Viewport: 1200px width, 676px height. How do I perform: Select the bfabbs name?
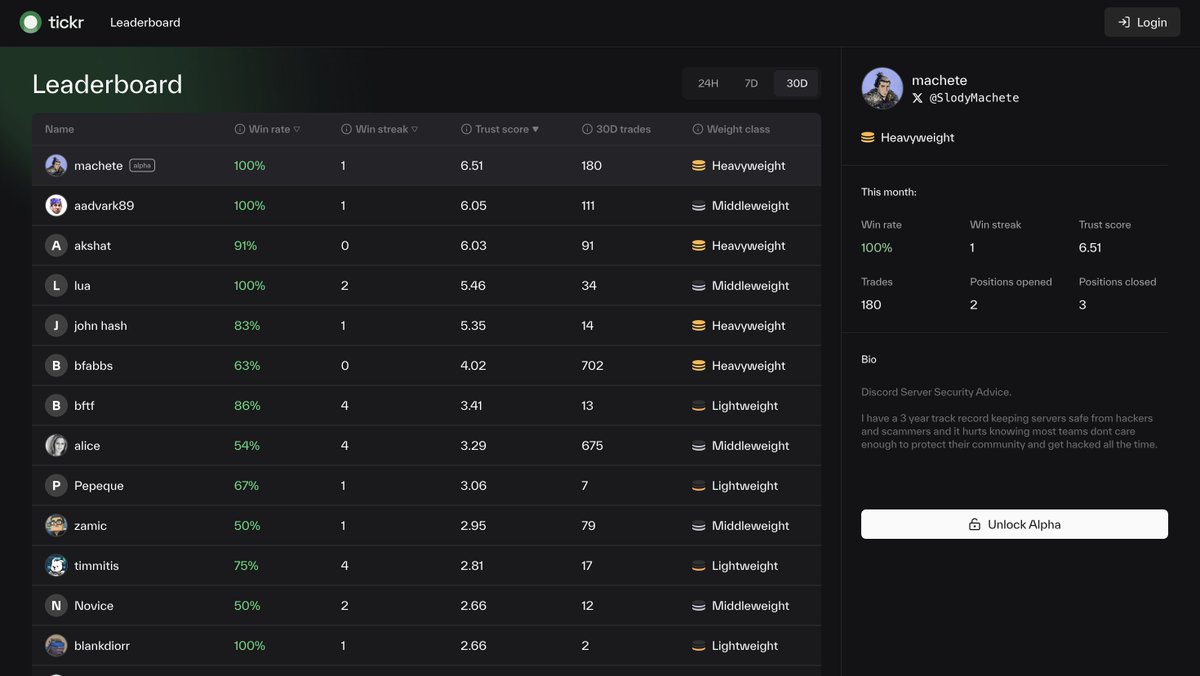click(x=93, y=366)
